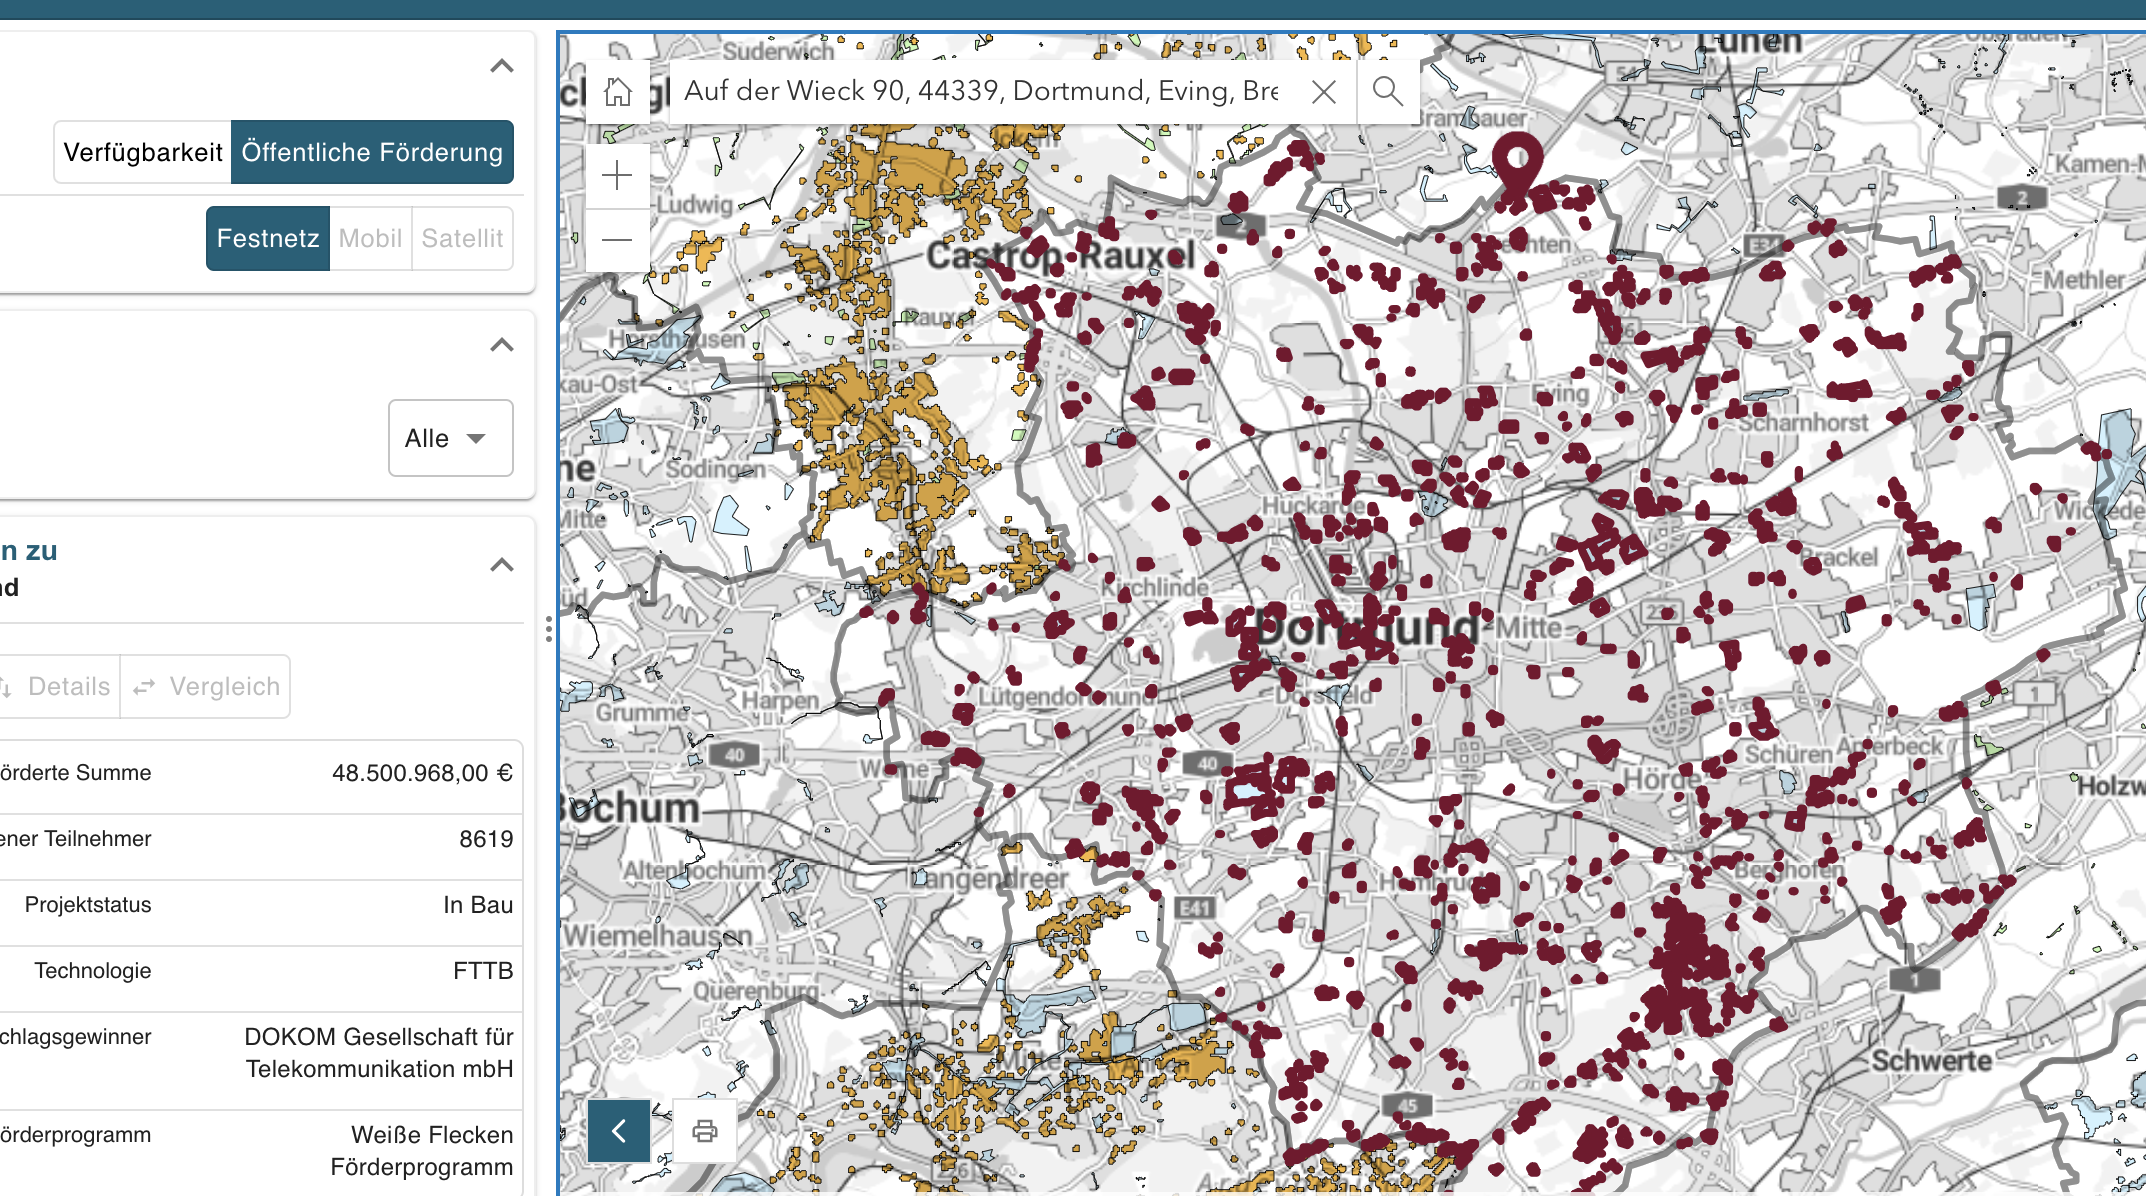Select Öffentliche Förderung toggle
The image size is (2146, 1196).
pos(372,152)
